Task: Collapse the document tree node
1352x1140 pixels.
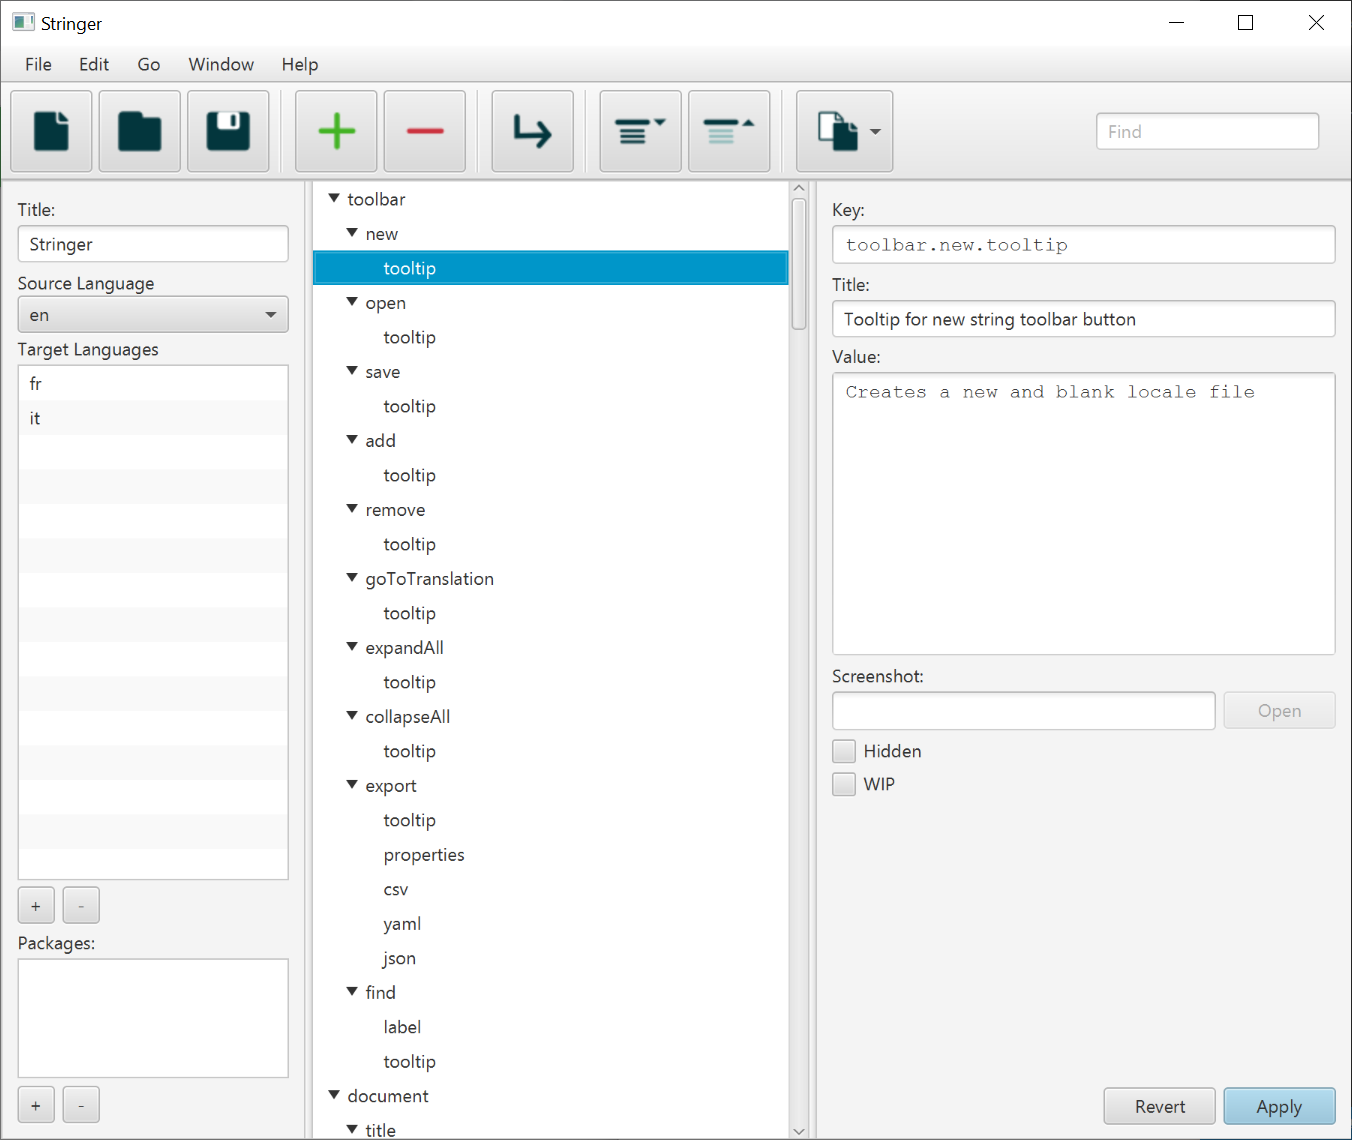Action: [x=334, y=1095]
